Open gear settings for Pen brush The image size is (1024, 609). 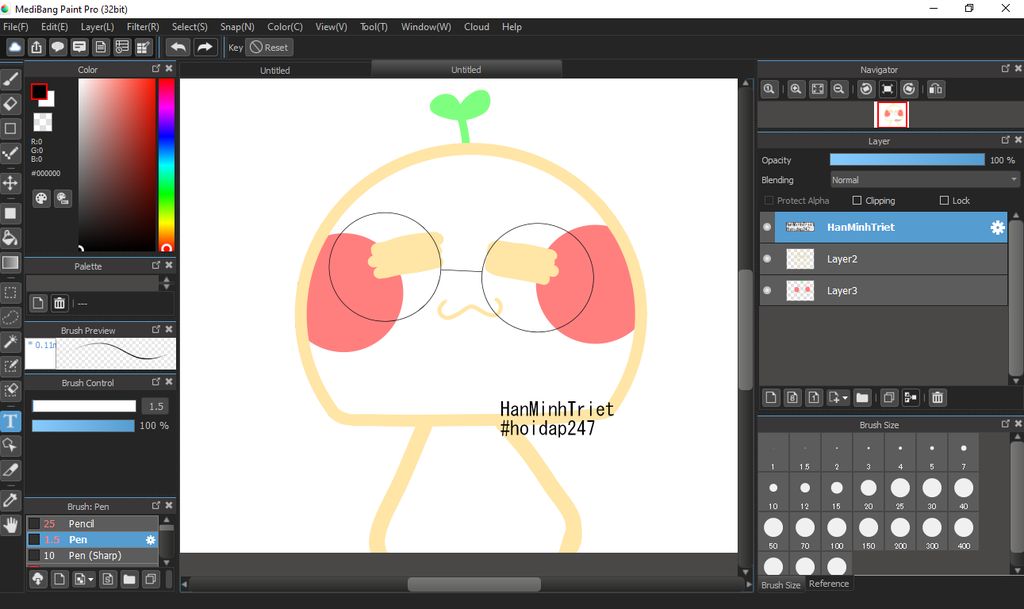tap(150, 540)
